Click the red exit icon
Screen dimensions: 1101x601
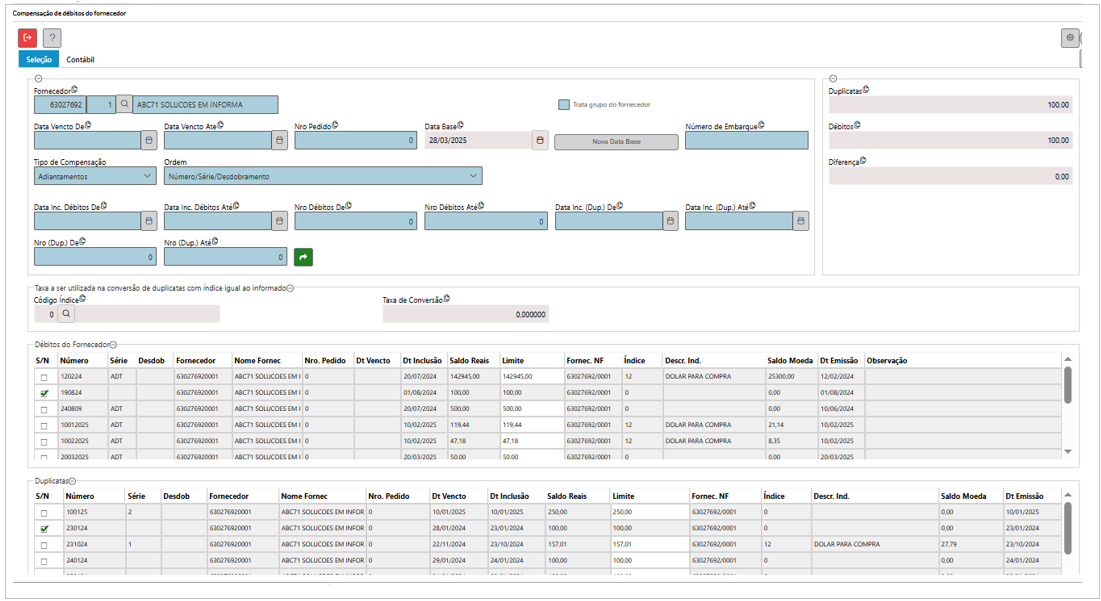pos(27,38)
